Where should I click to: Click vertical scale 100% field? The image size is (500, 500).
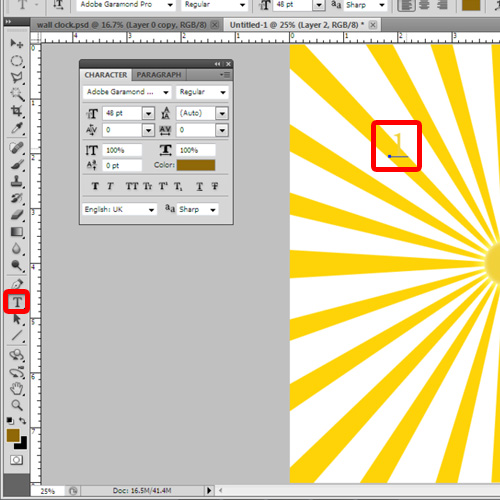(x=122, y=150)
